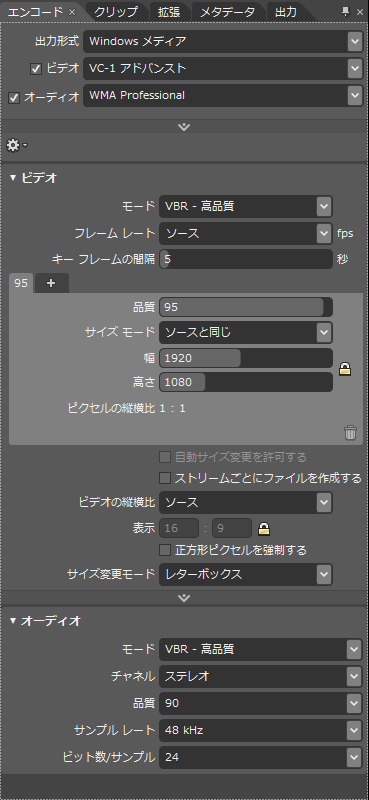This screenshot has height=800, width=369.
Task: Open the audio 品質 90 dropdown
Action: pos(261,704)
